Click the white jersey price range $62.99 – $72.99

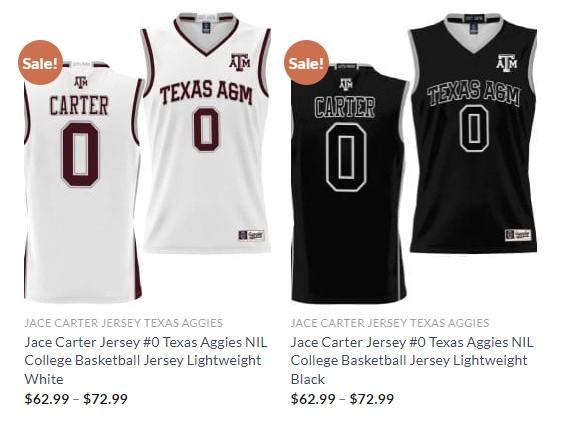point(76,399)
